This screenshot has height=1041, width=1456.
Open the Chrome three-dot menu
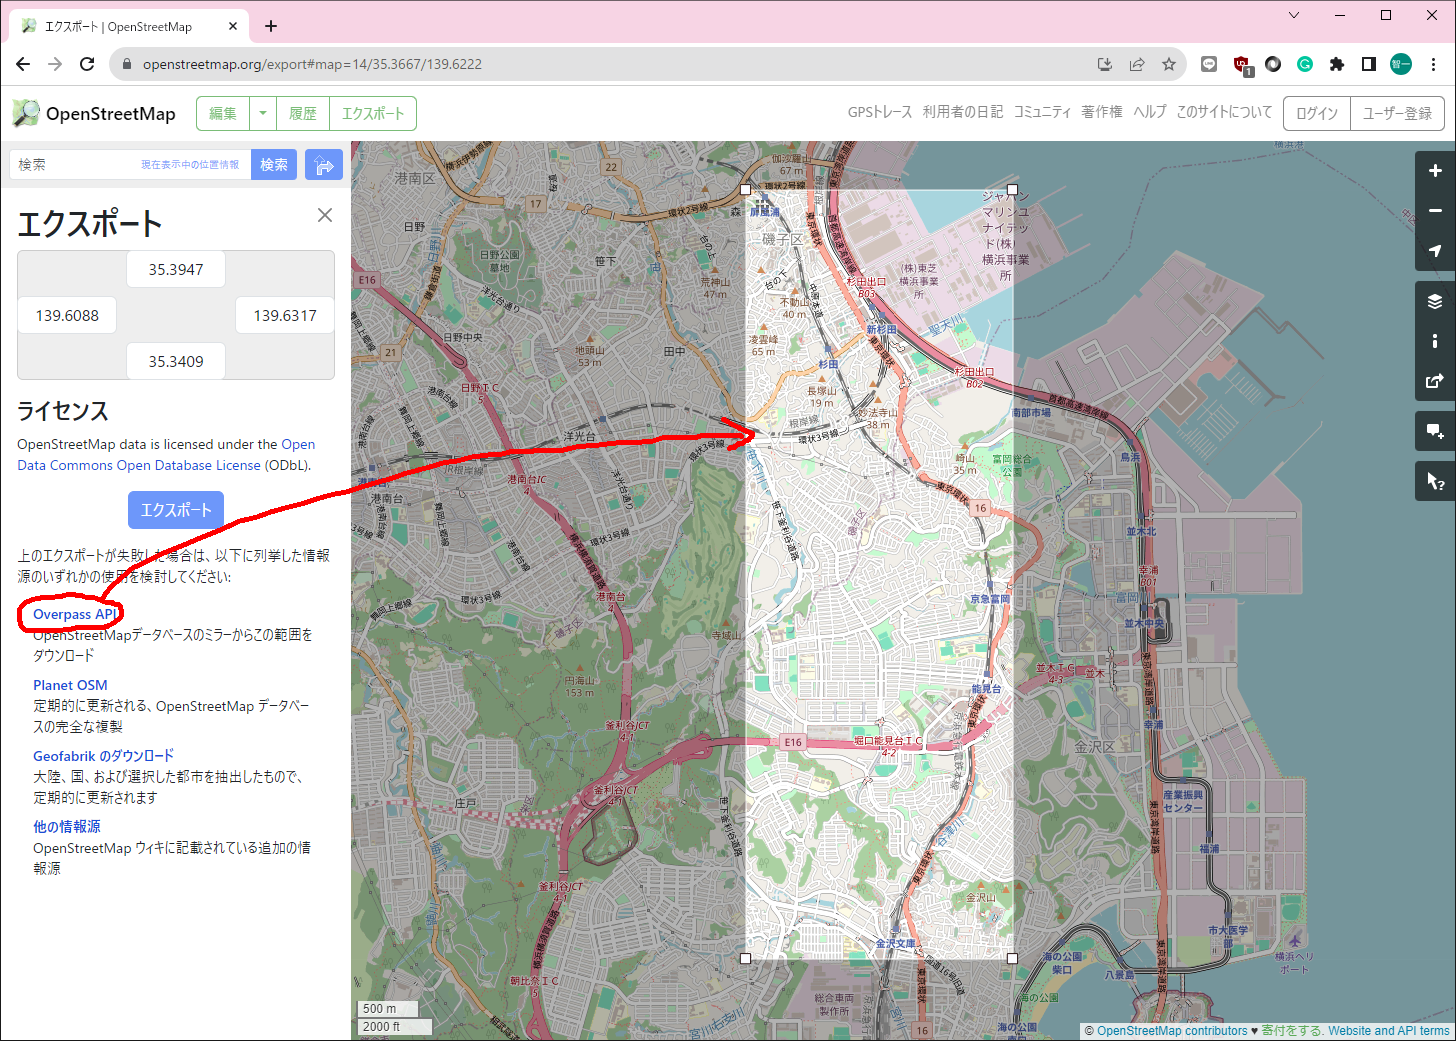click(x=1434, y=64)
